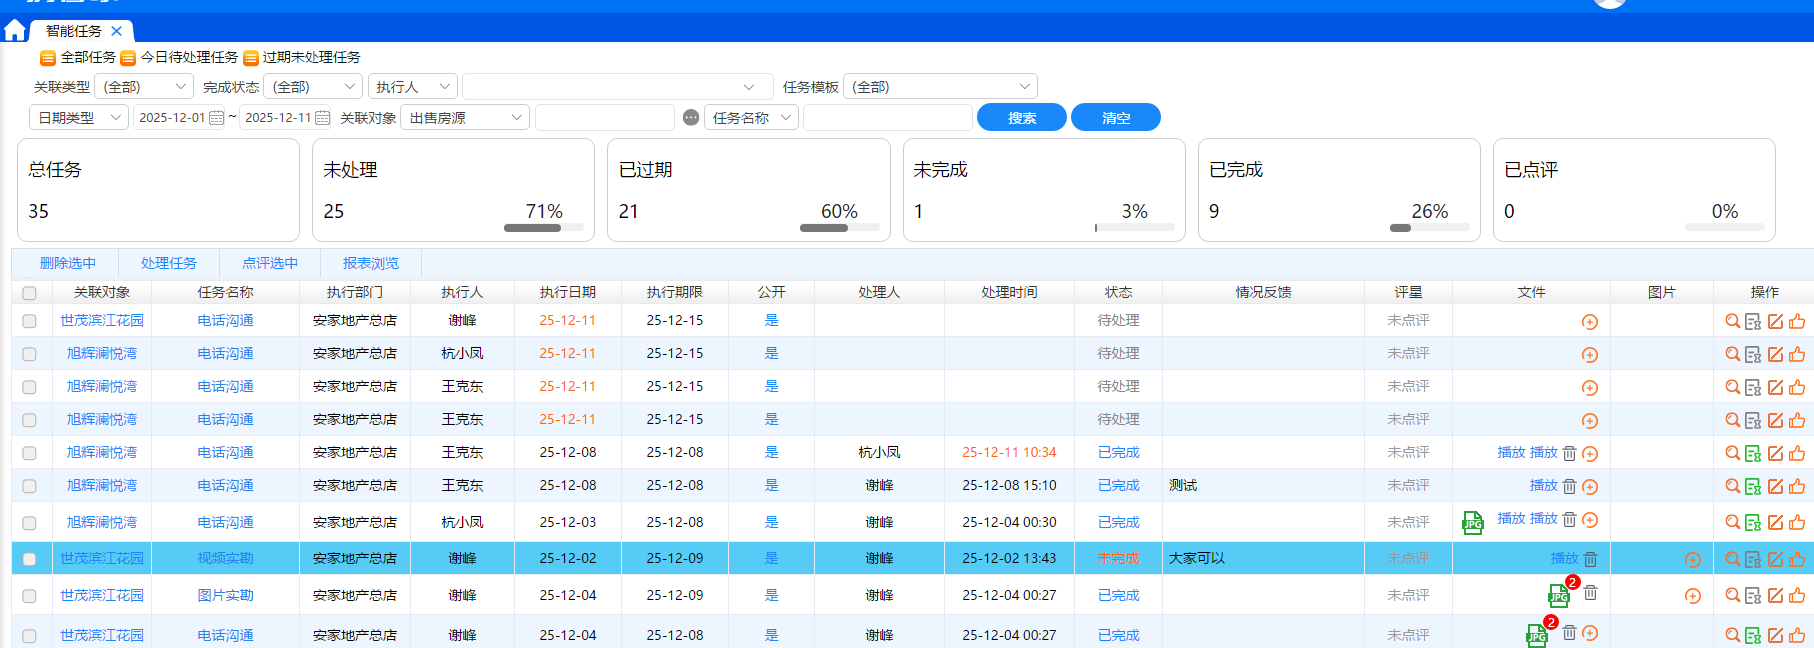Expand the 任务模板 dropdown
1814x648 pixels.
[x=940, y=87]
